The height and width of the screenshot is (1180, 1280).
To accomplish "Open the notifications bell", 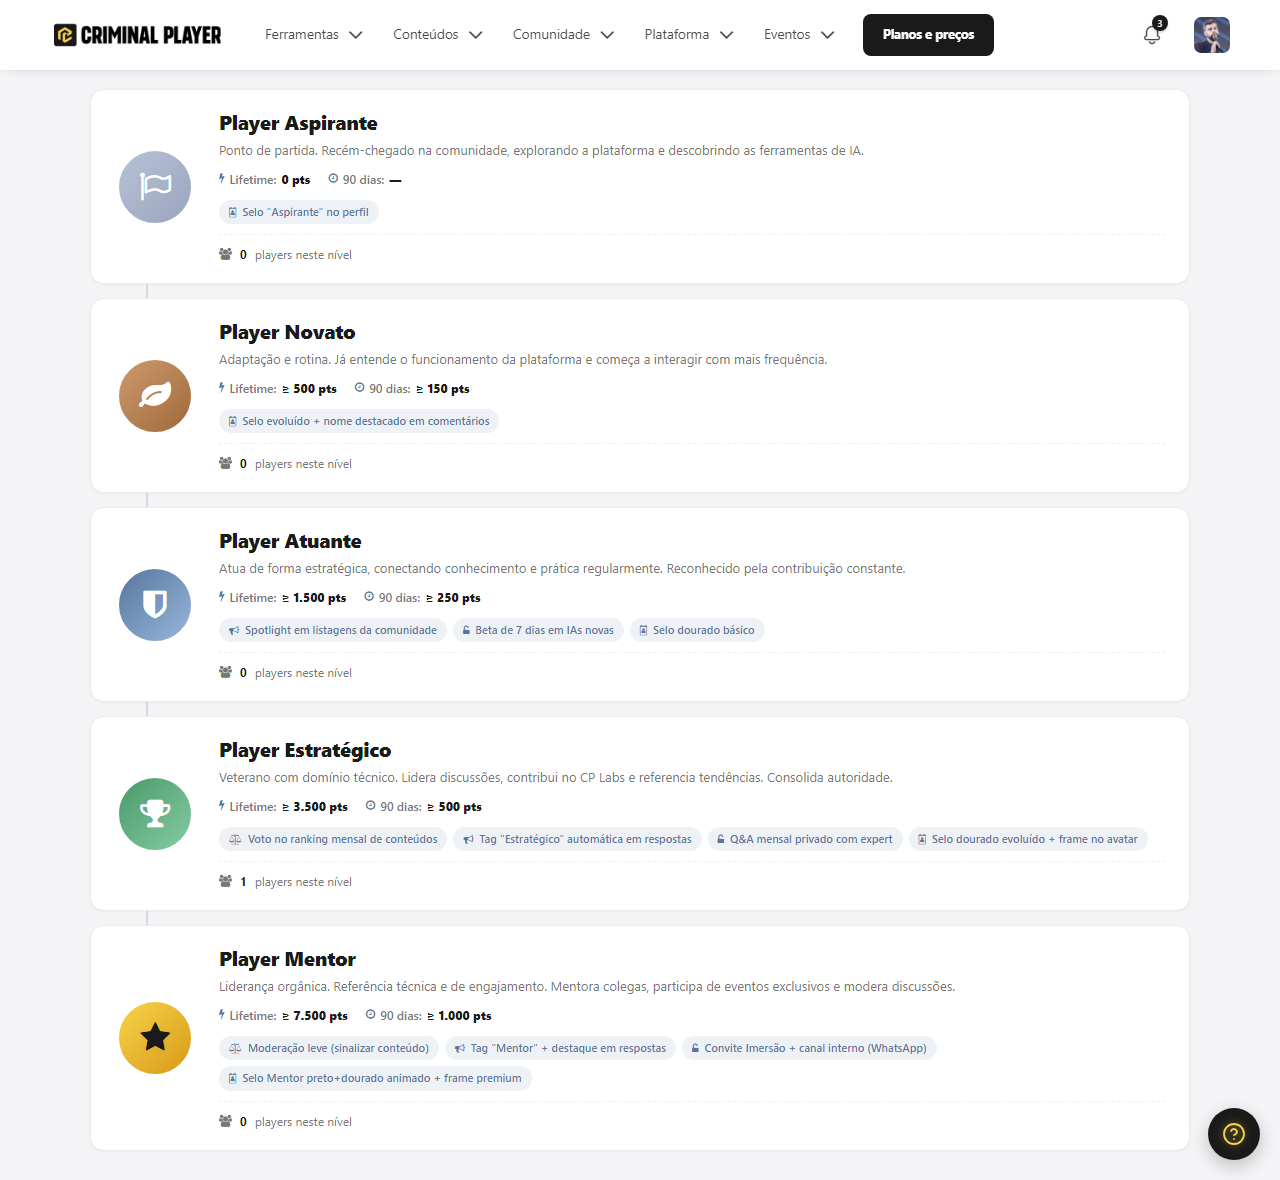I will (1152, 35).
